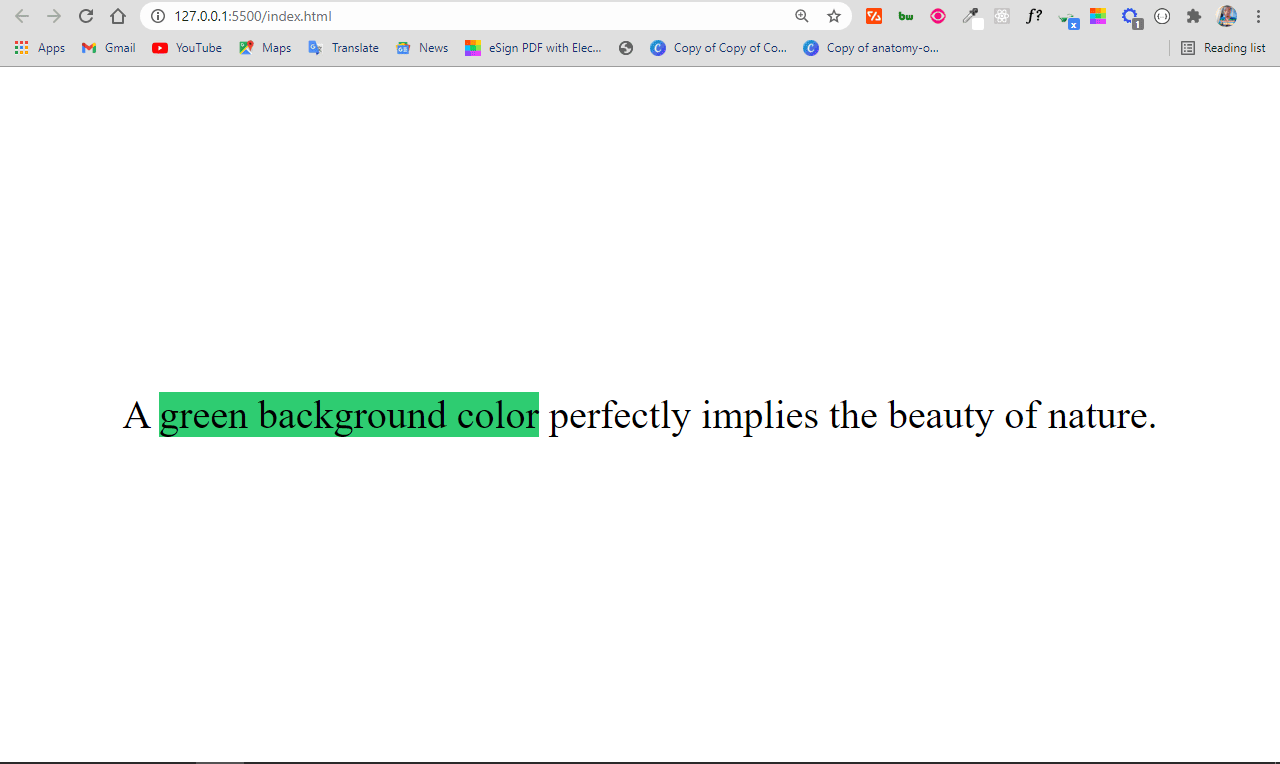View site information for 127.0.0.1
The height and width of the screenshot is (764, 1280).
[x=157, y=16]
